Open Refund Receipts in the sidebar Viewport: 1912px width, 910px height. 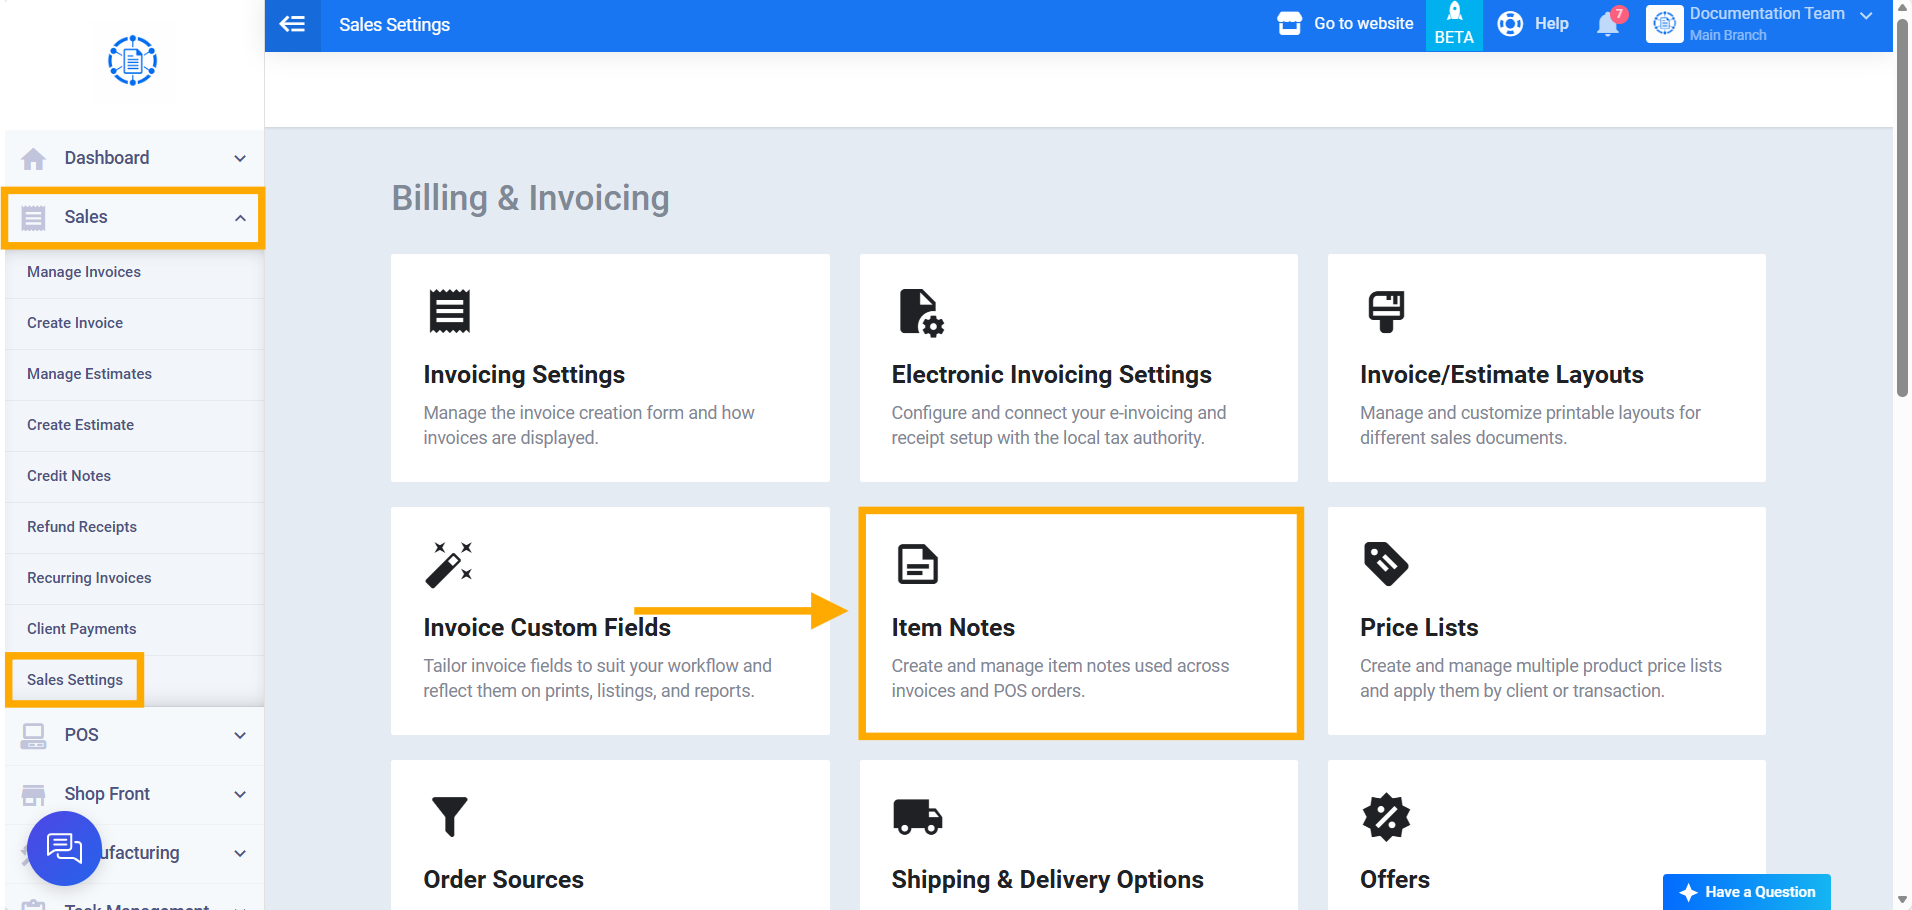point(82,527)
